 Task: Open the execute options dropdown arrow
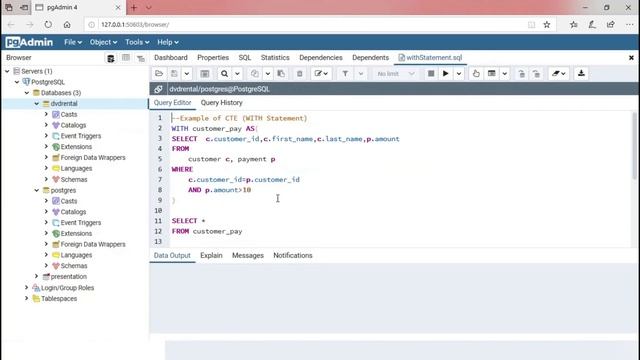tap(459, 74)
